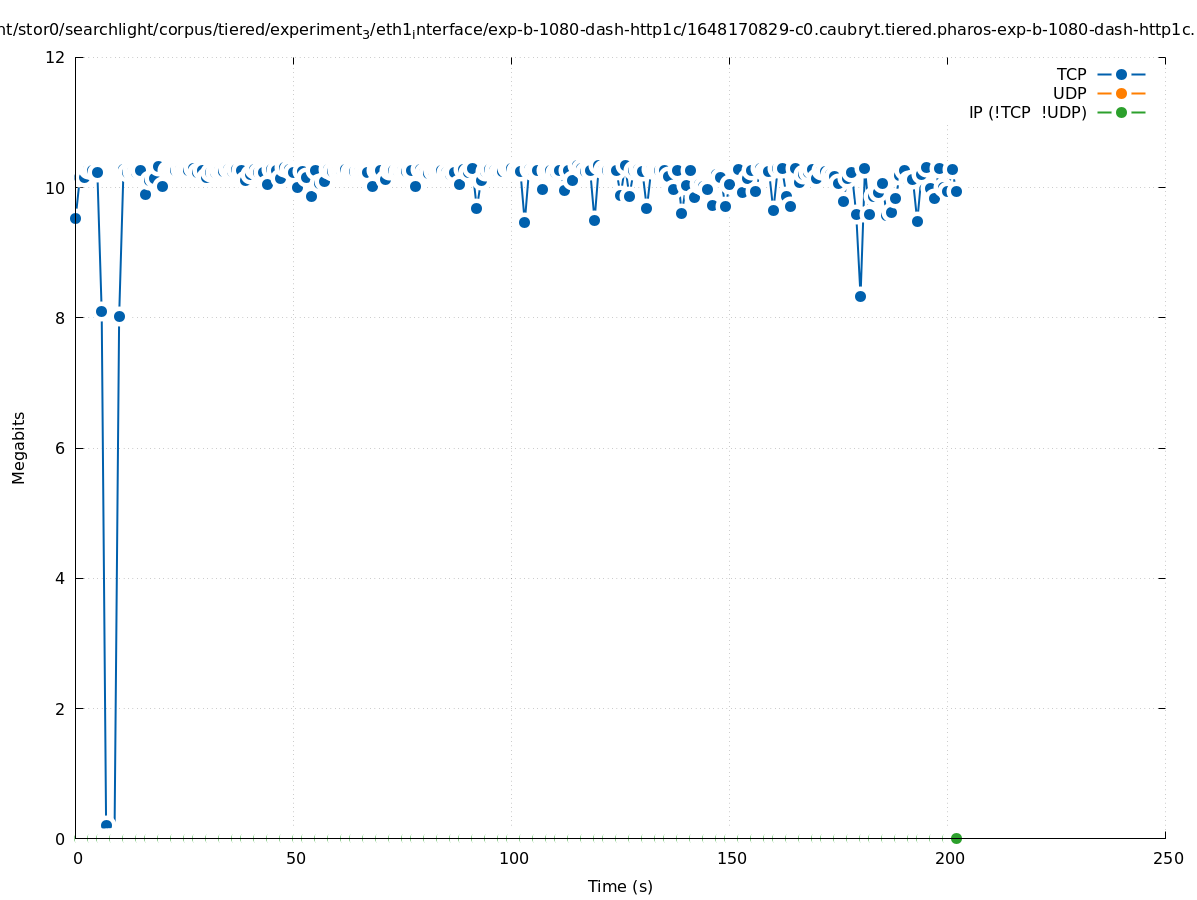Screen dimensions: 1197x900
Task: Click the green IP legend marker
Action: (1121, 112)
